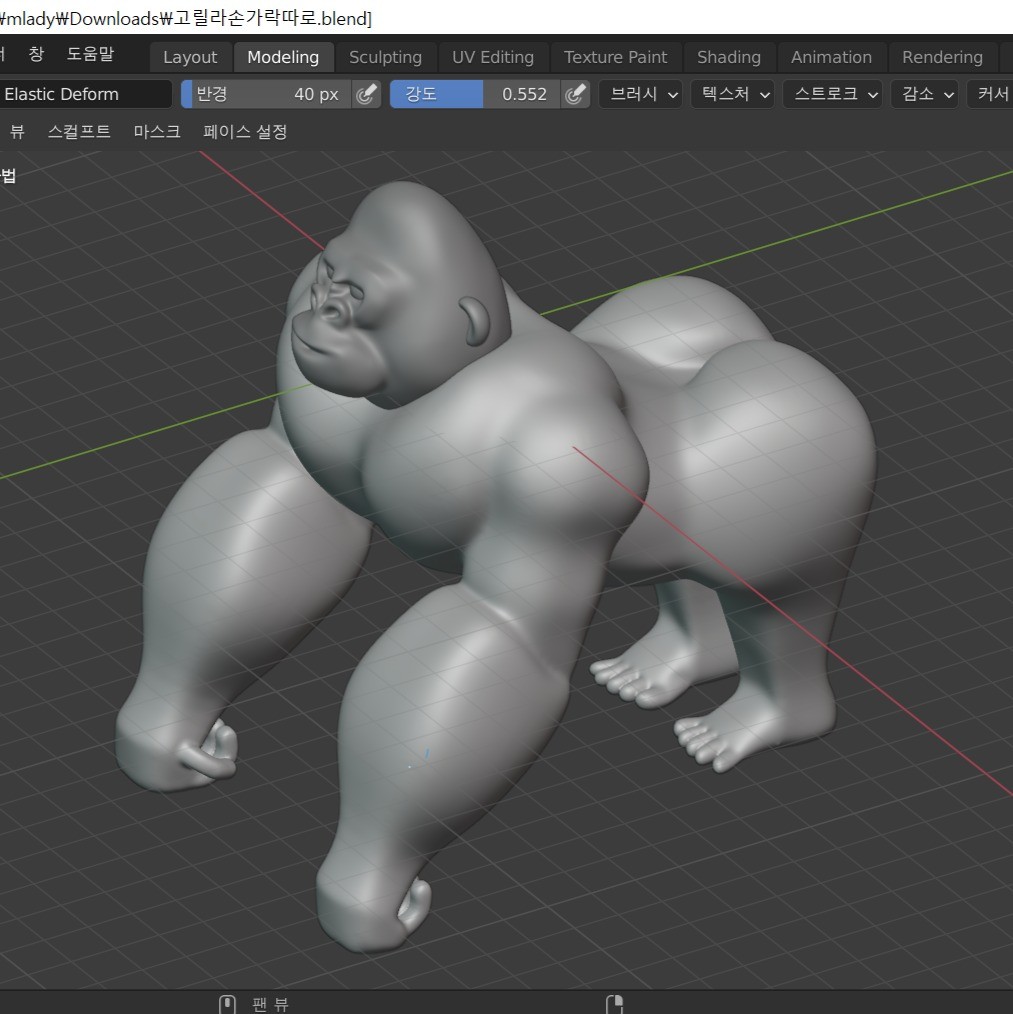The height and width of the screenshot is (1014, 1013).
Task: Open the Animation workspace tab
Action: 831,57
